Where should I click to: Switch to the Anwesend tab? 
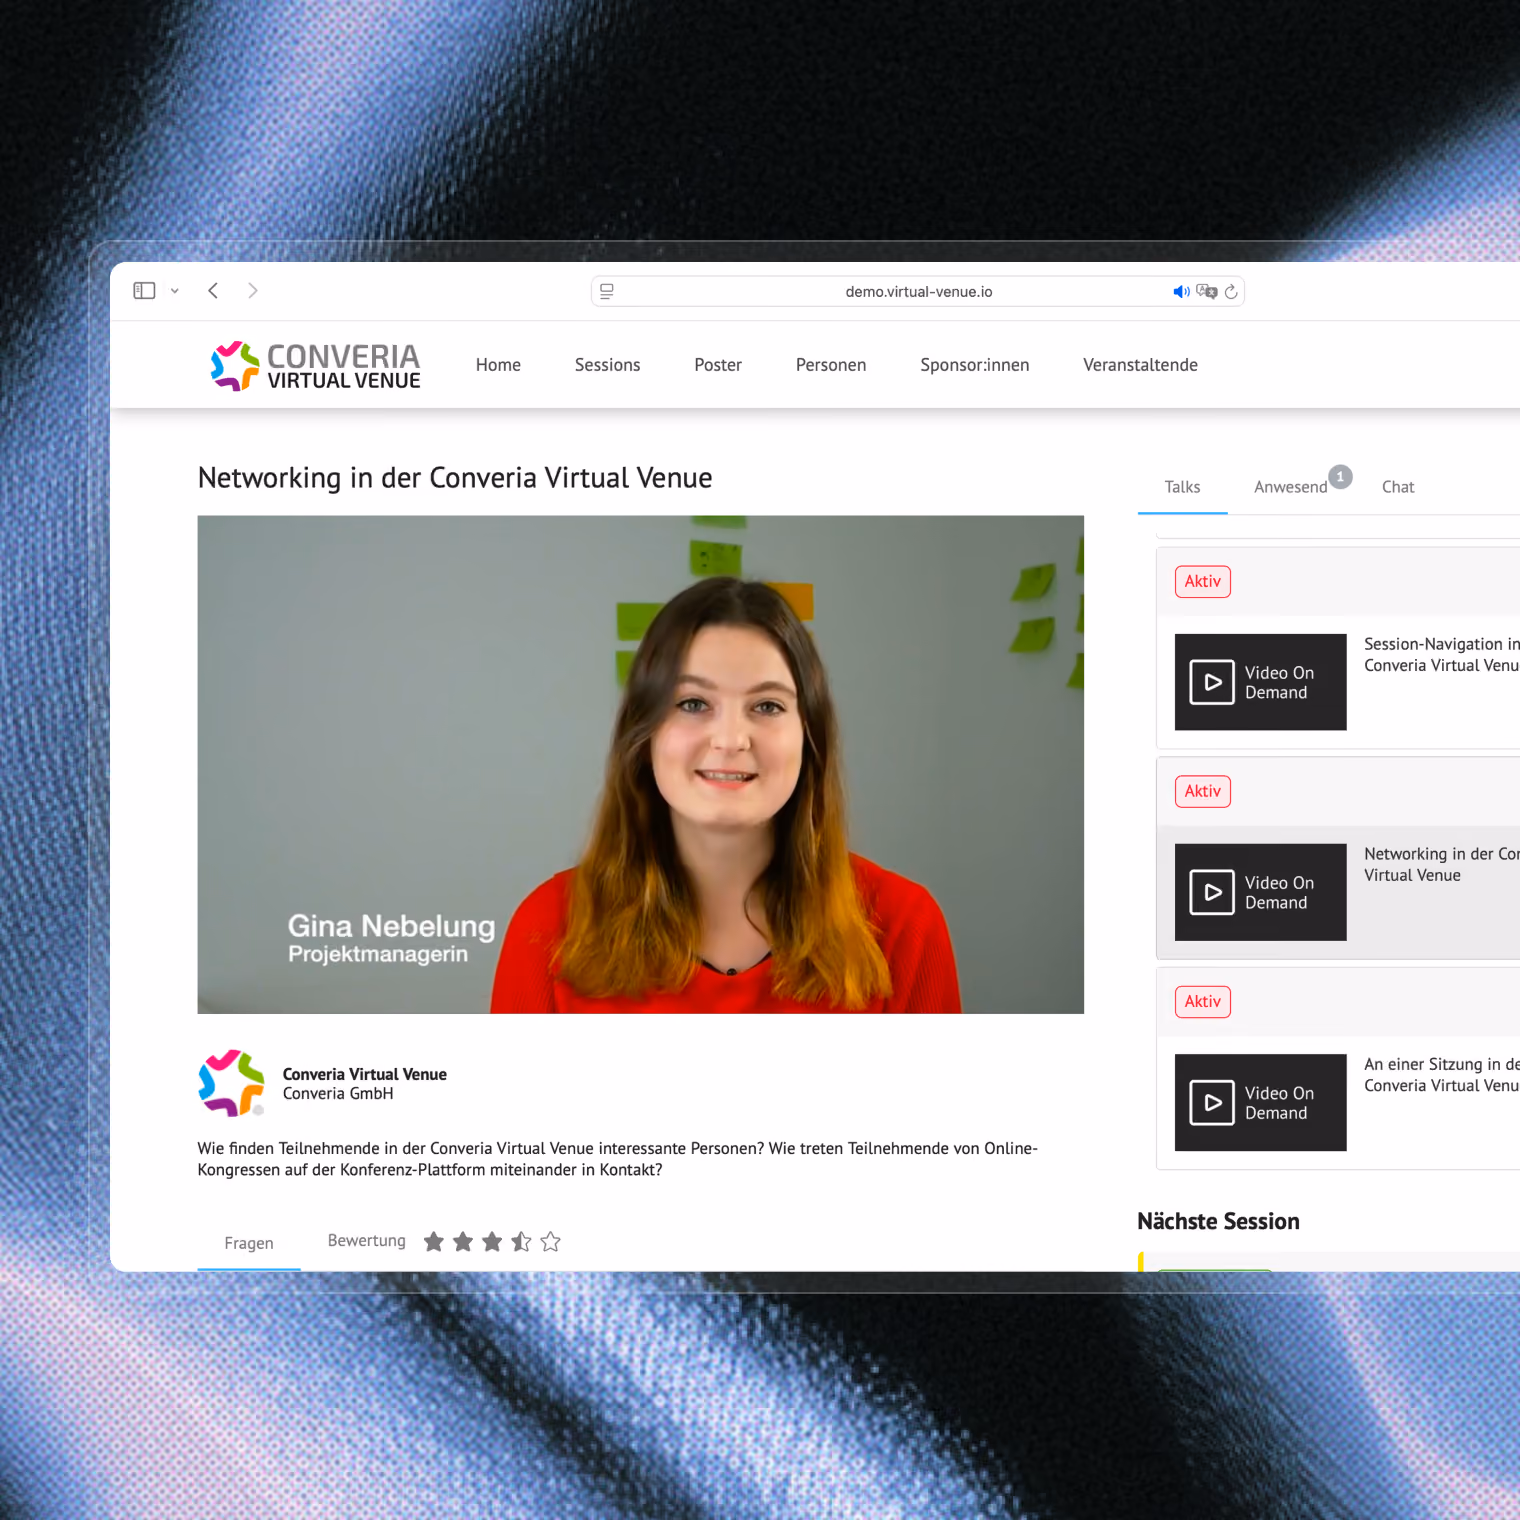(1291, 487)
